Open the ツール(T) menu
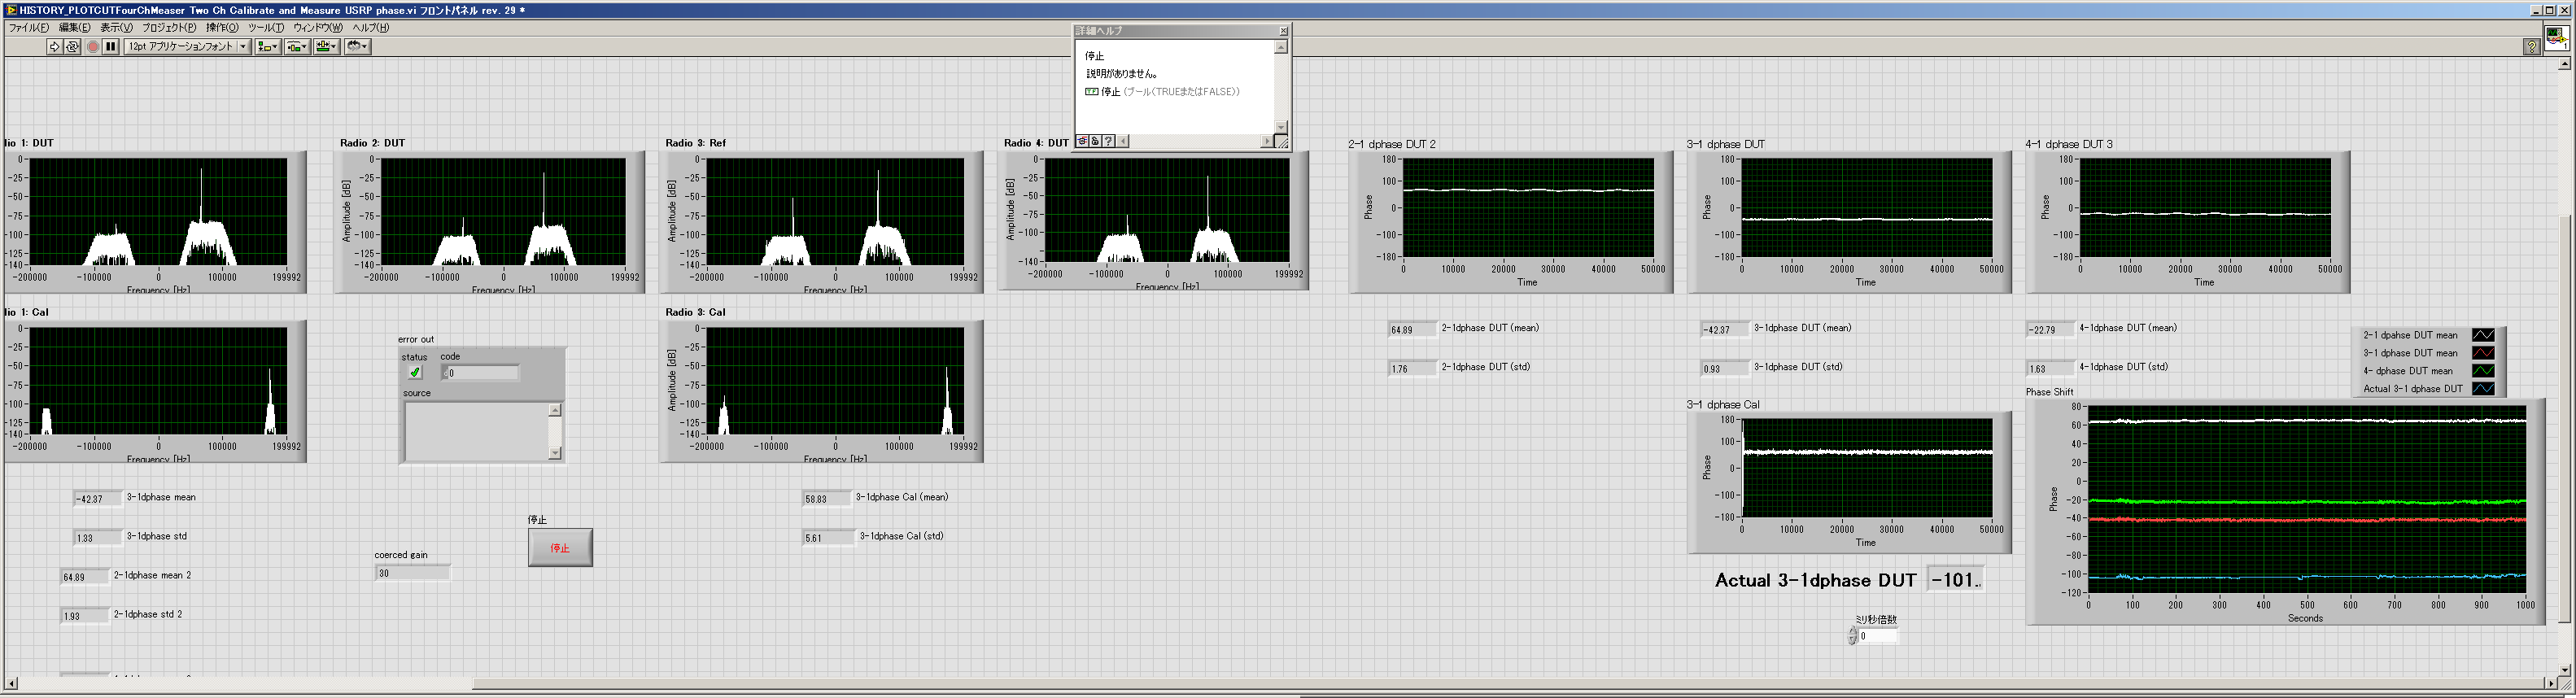The width and height of the screenshot is (2576, 698). point(266,28)
